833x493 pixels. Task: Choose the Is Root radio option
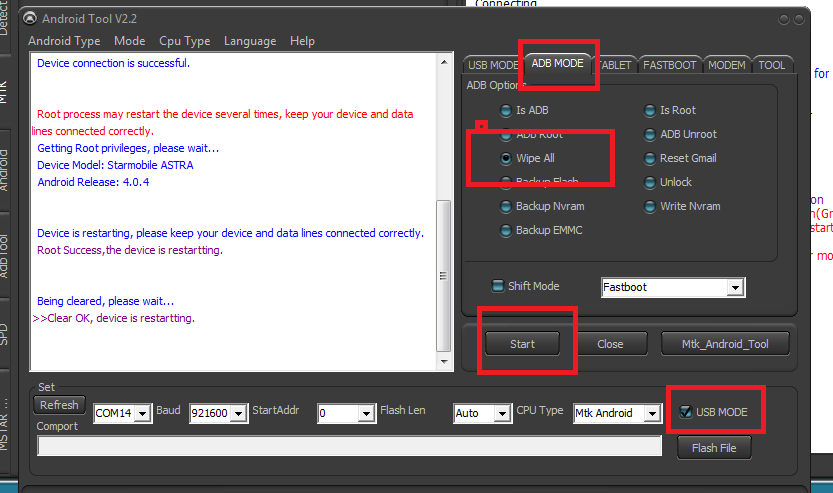[x=651, y=110]
